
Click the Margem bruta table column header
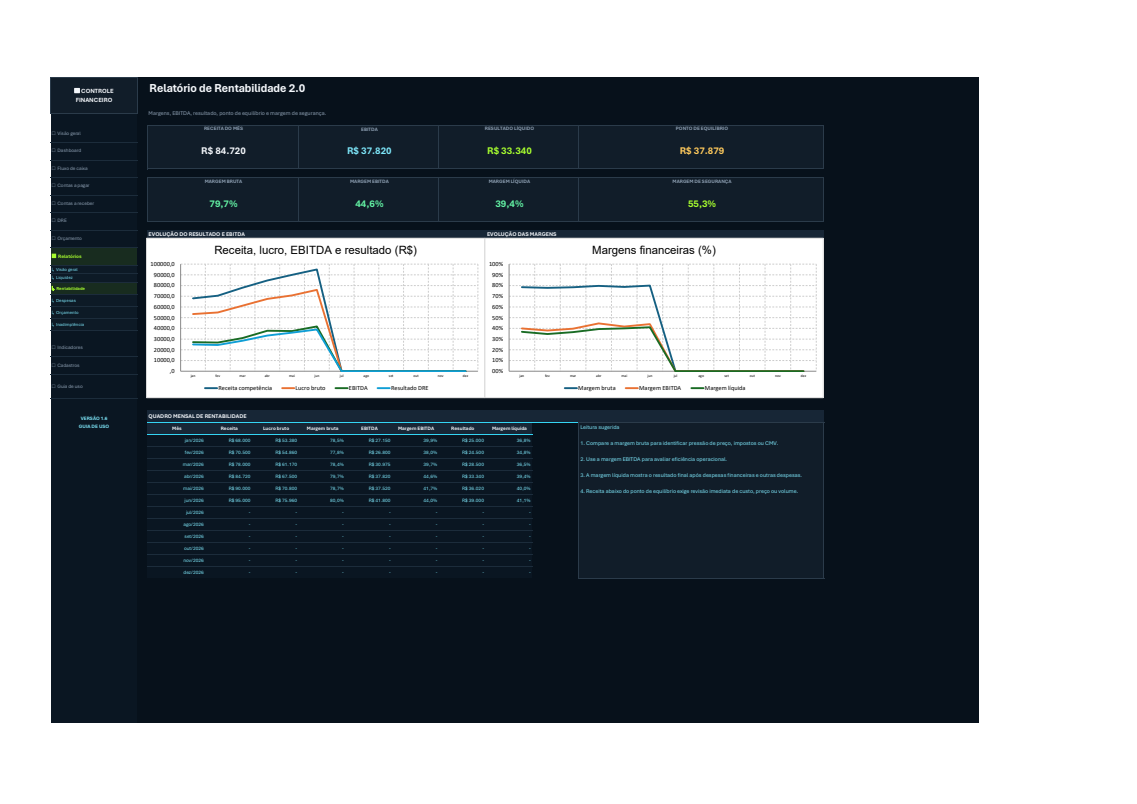click(x=322, y=428)
